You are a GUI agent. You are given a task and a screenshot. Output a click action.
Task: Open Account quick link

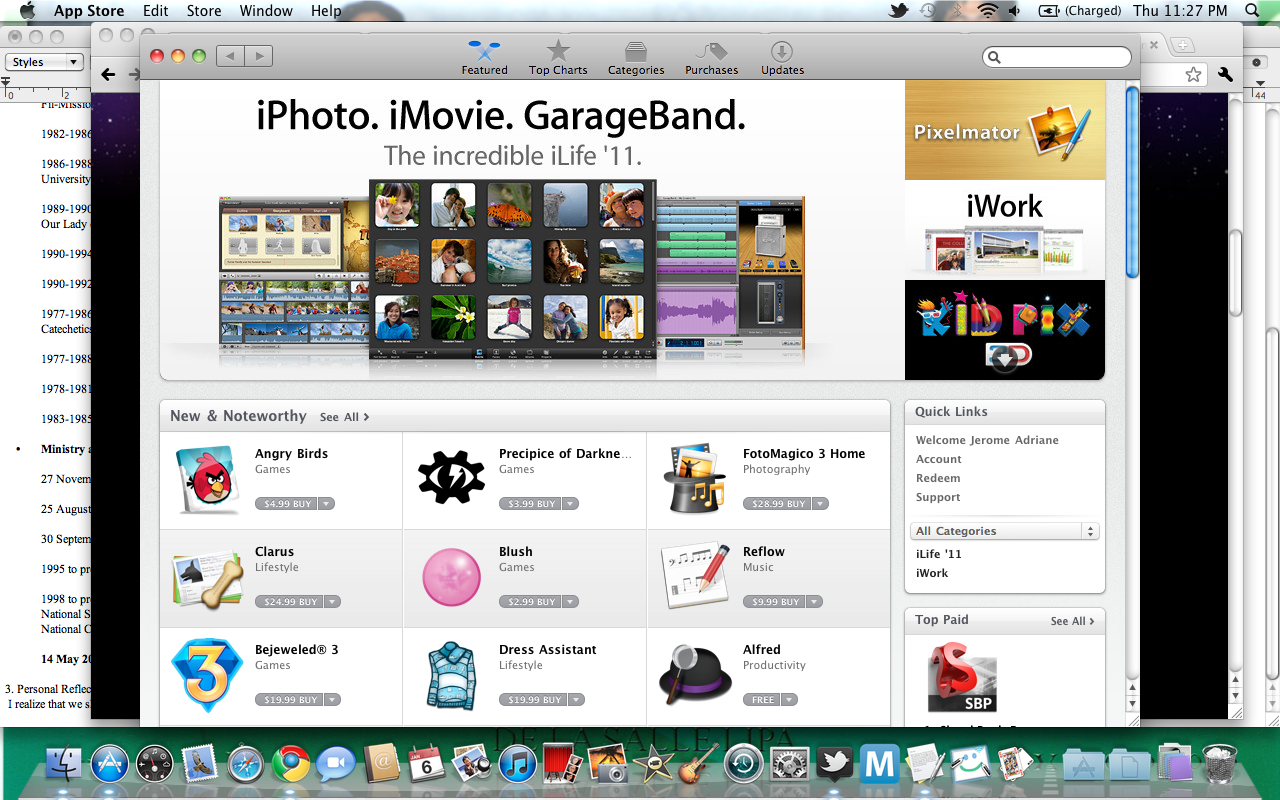click(x=938, y=459)
